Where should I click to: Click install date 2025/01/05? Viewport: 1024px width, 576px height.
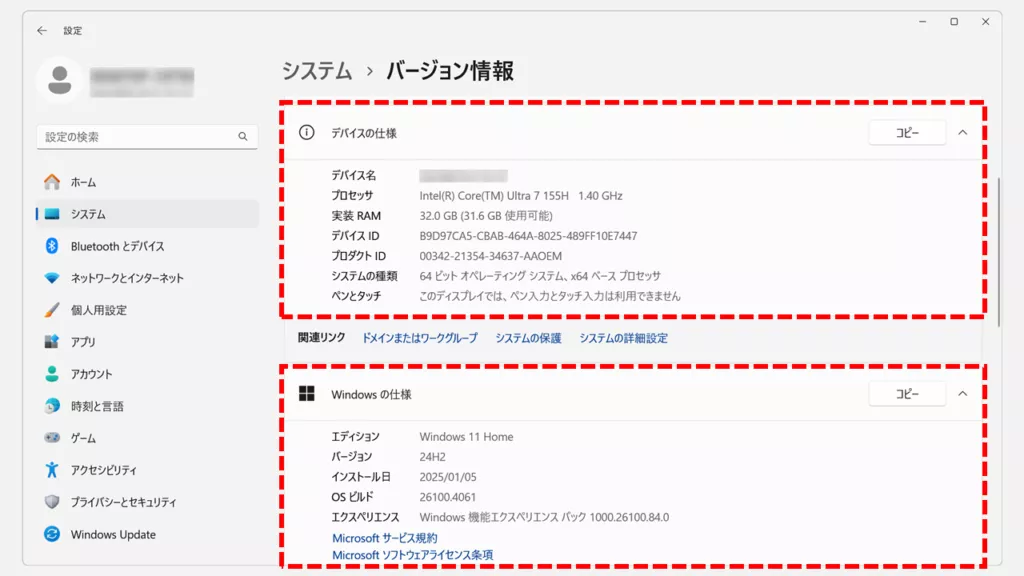[x=448, y=477]
